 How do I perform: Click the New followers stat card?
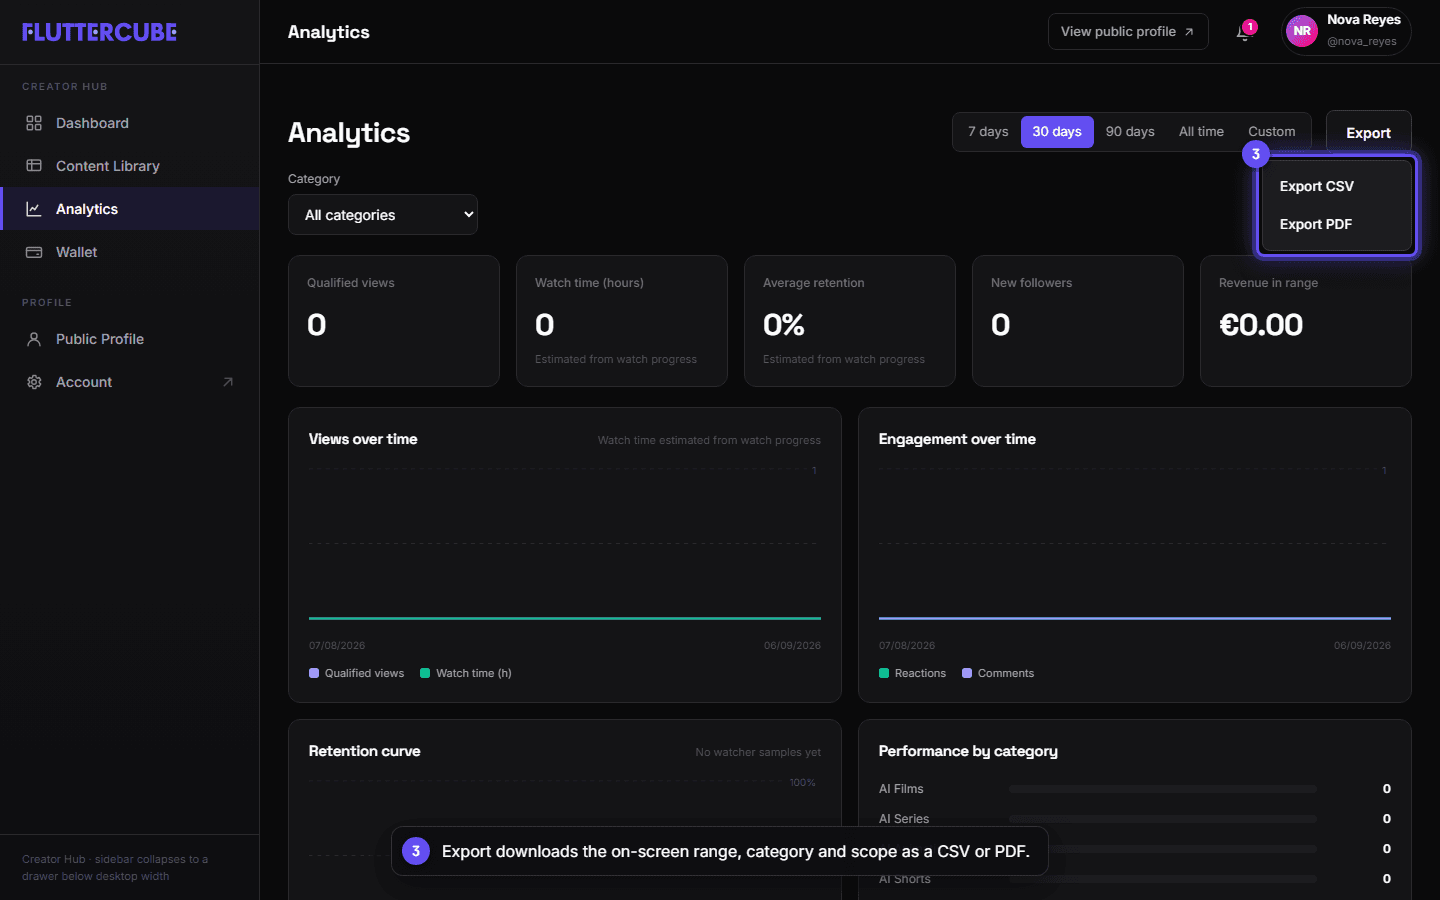(1078, 321)
